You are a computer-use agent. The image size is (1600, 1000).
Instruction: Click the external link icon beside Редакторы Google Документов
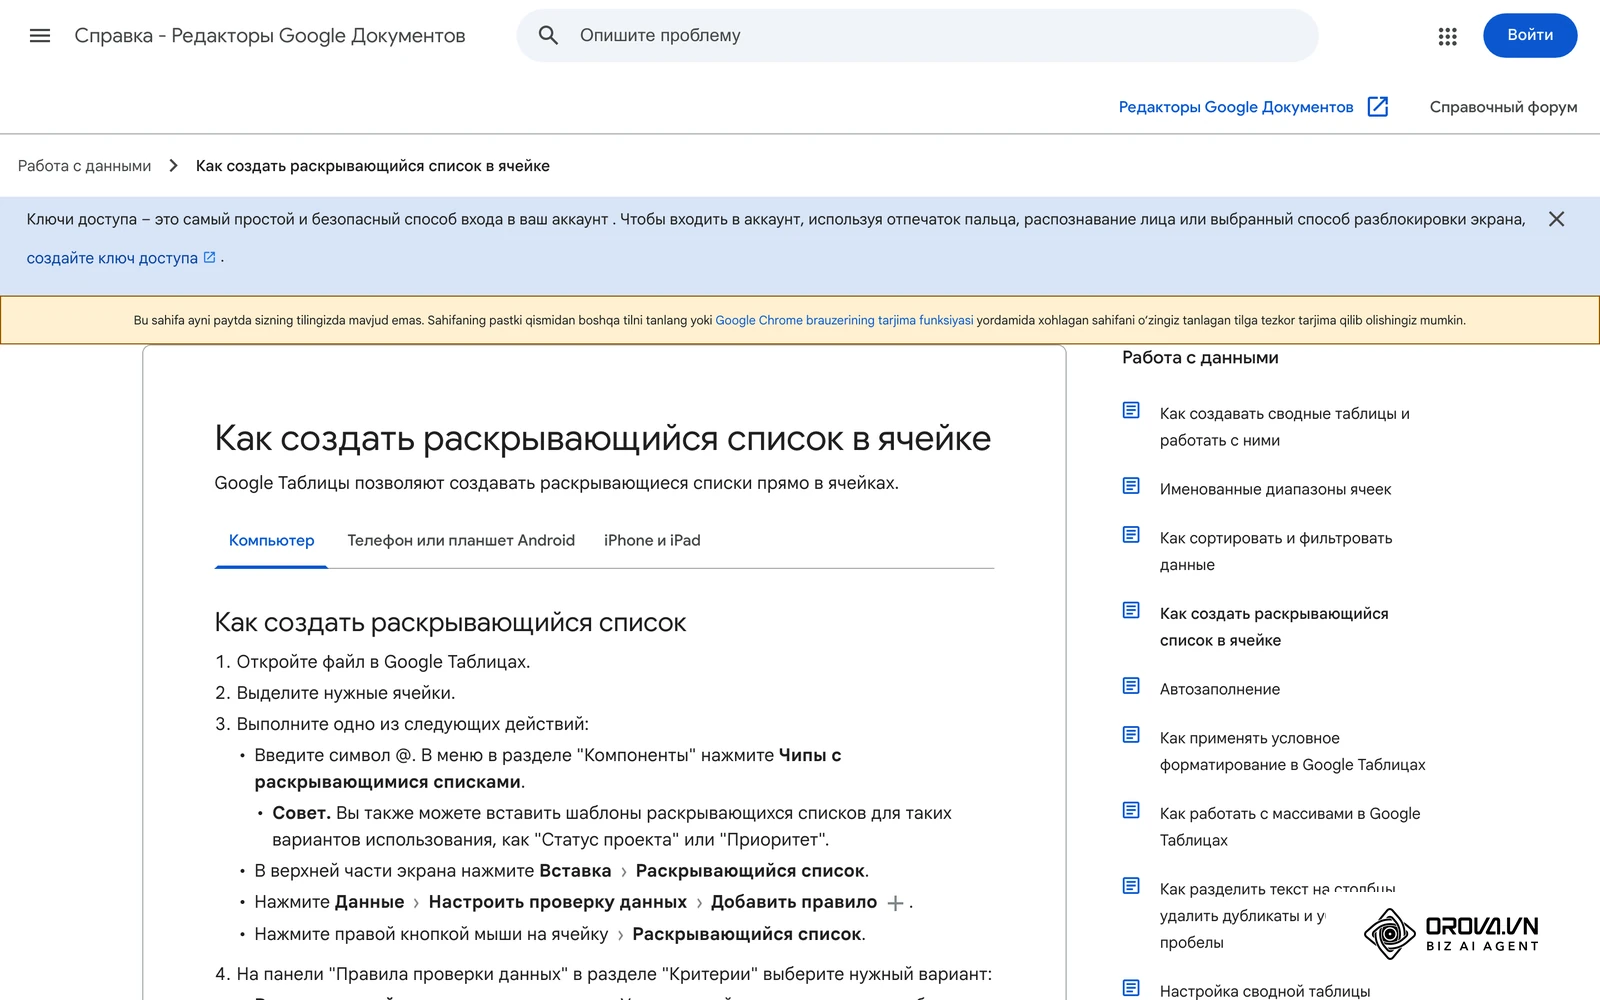click(x=1378, y=107)
